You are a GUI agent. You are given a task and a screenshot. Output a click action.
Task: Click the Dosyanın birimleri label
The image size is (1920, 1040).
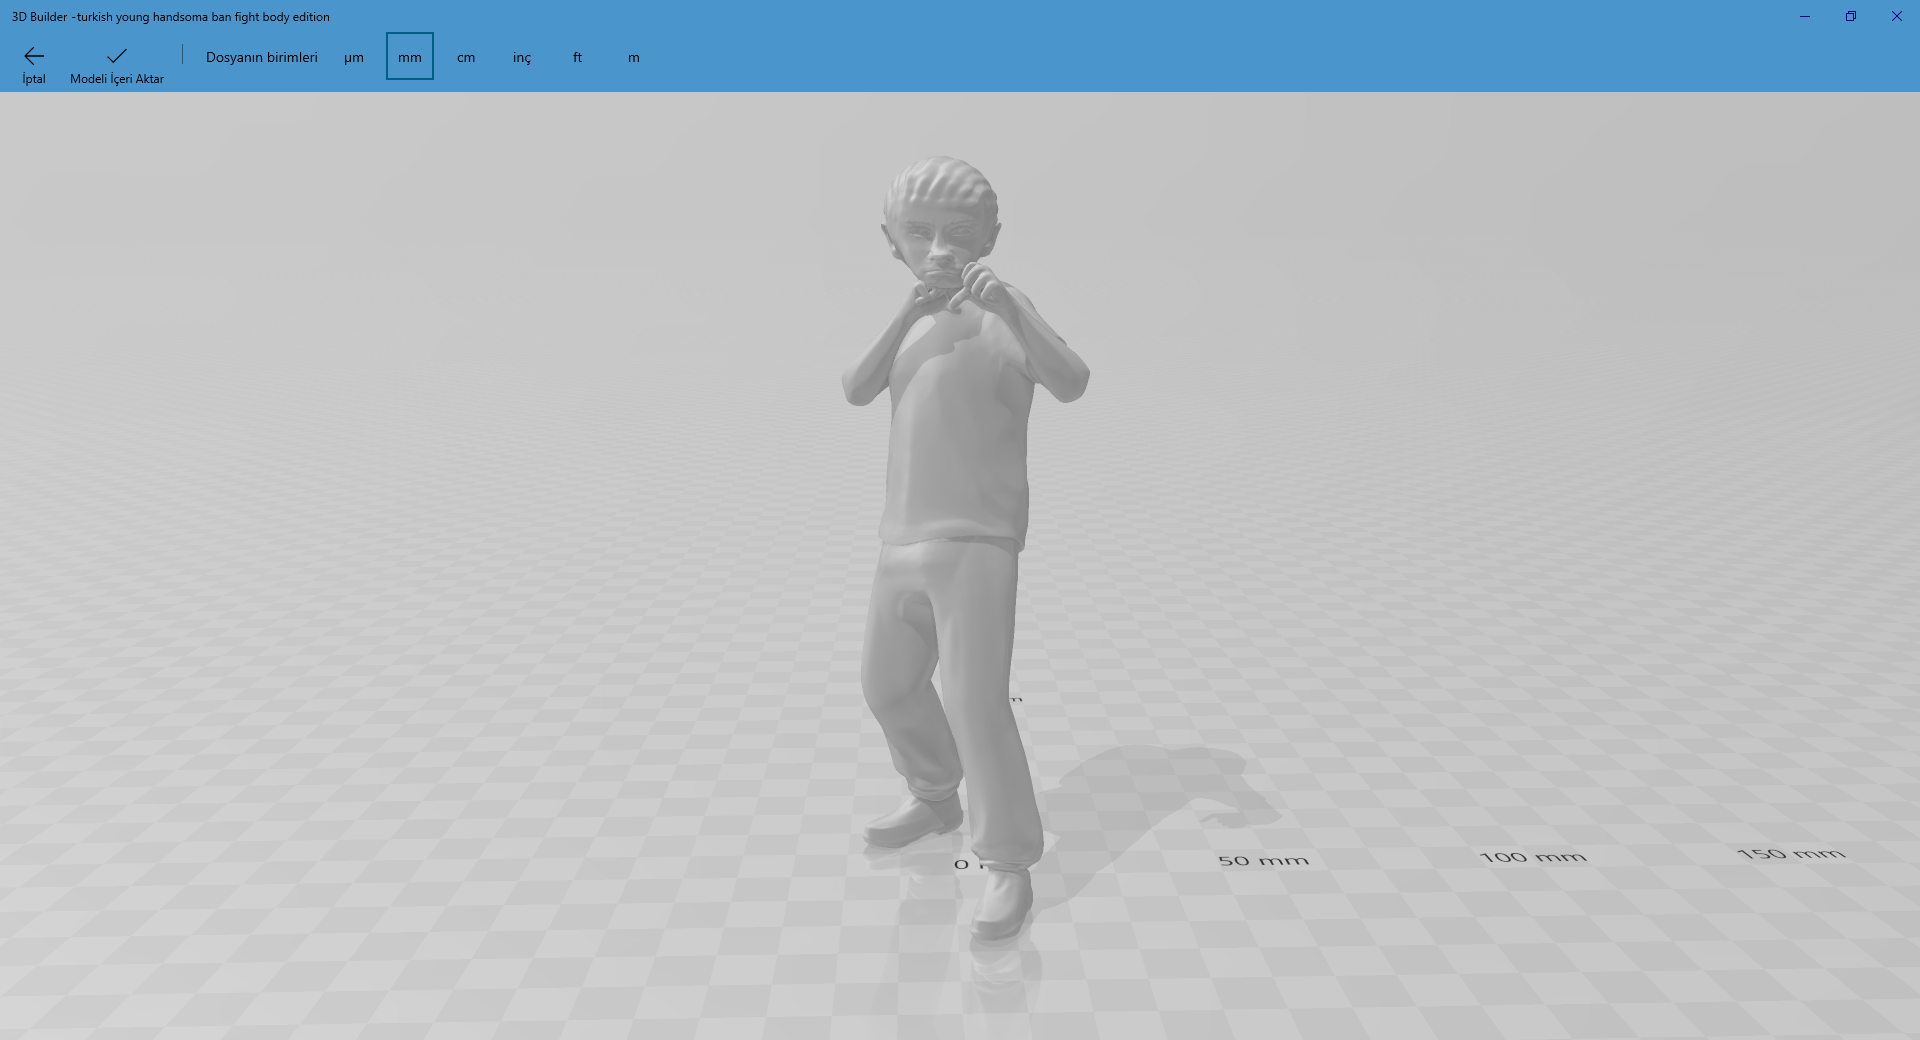pyautogui.click(x=262, y=57)
